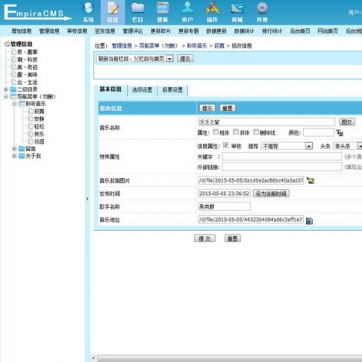Click the 二级目录 folder icon
362x362 pixels.
click(13, 89)
